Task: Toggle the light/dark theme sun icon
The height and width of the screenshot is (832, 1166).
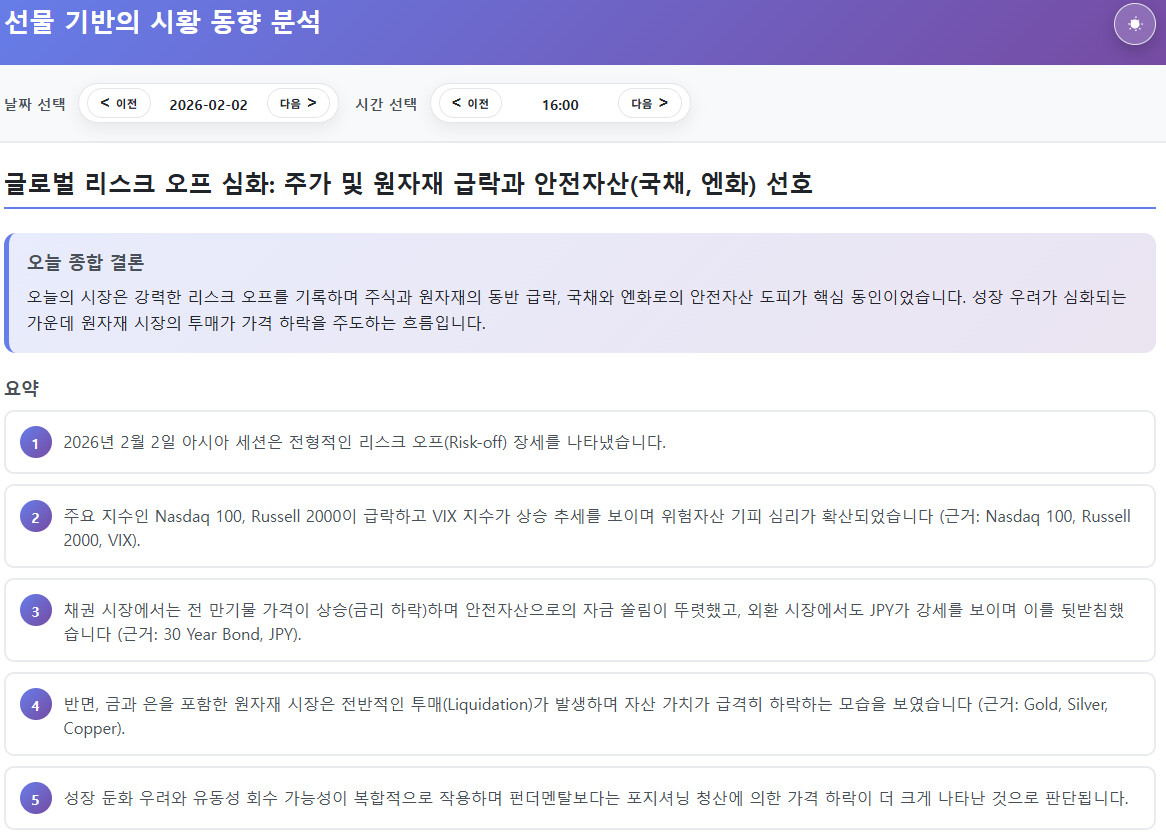Action: click(x=1134, y=25)
